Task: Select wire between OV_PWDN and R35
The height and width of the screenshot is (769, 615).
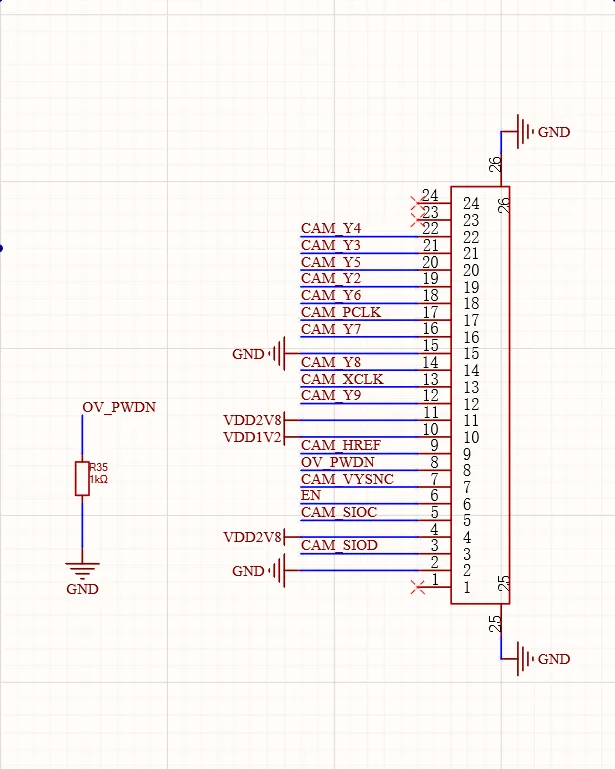Action: click(x=82, y=437)
